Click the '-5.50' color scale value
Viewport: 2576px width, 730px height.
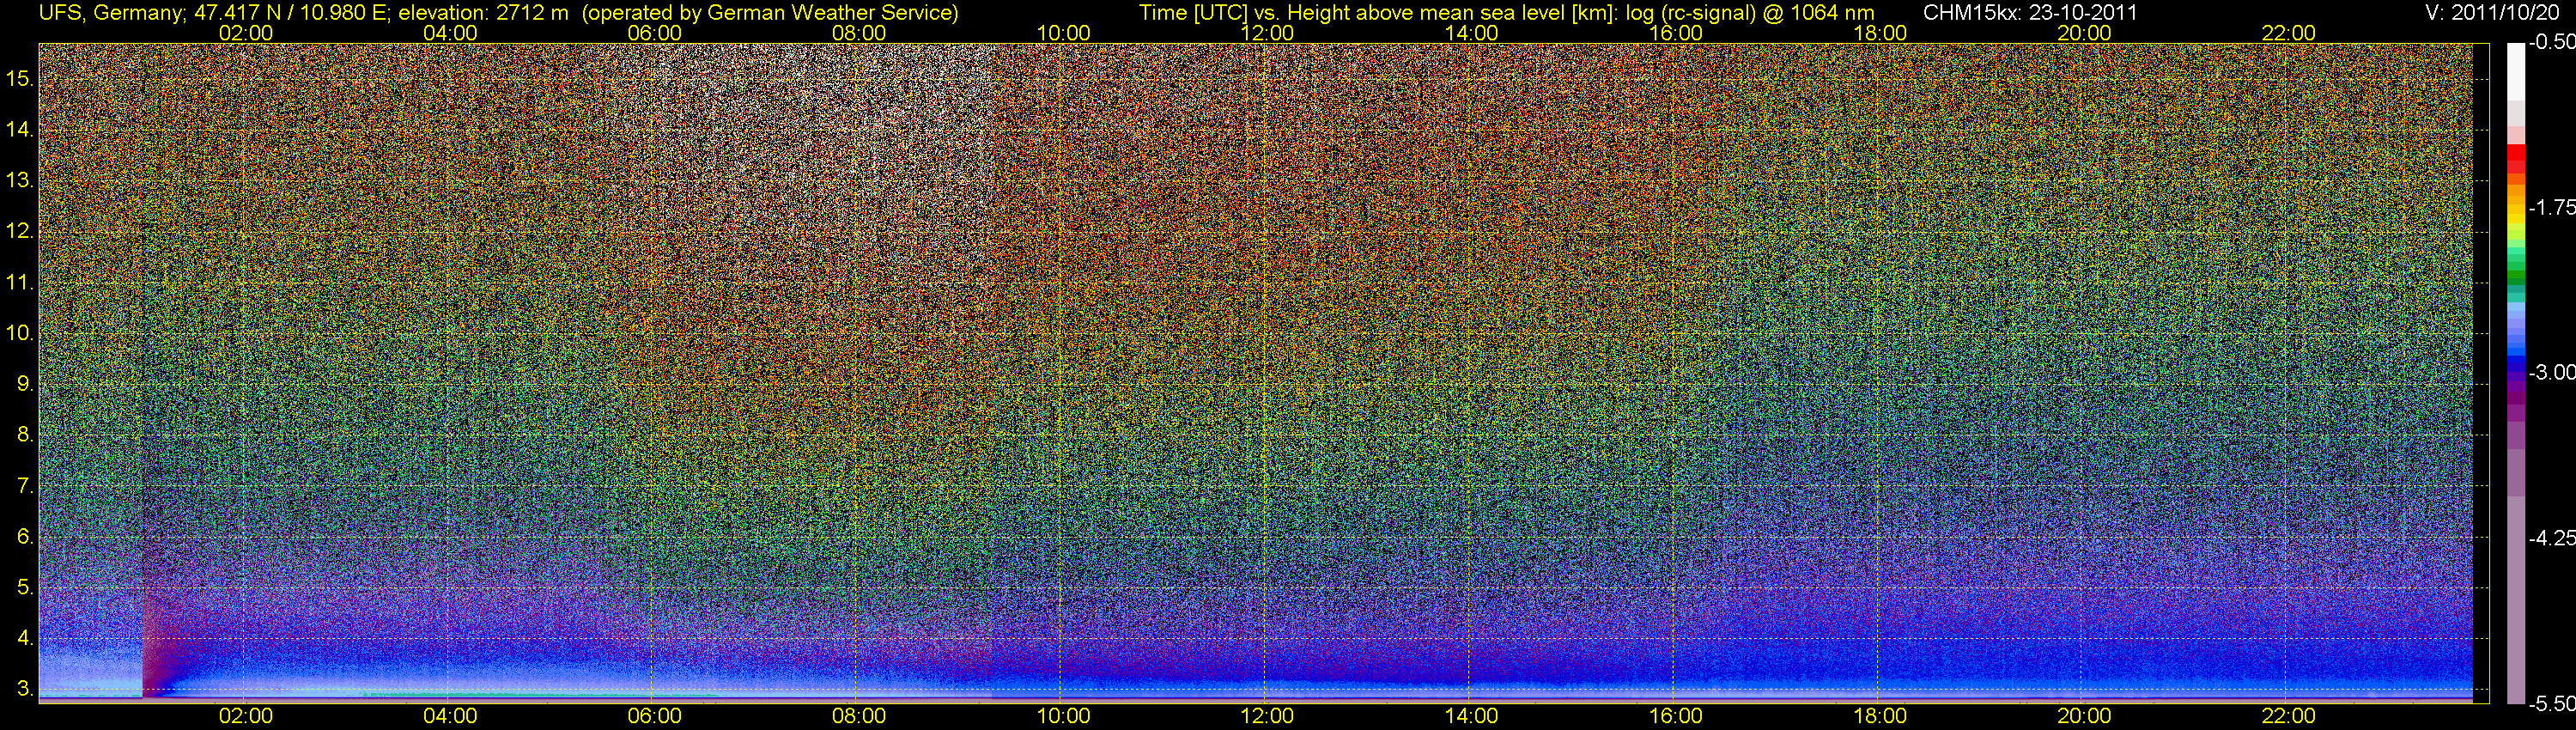coord(2551,704)
